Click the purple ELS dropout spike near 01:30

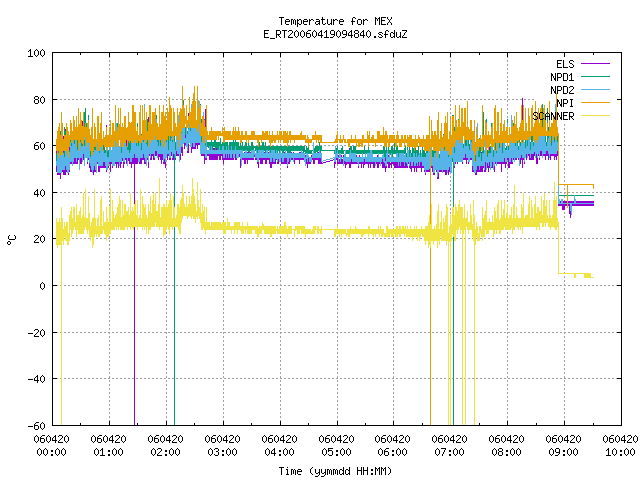point(134,294)
